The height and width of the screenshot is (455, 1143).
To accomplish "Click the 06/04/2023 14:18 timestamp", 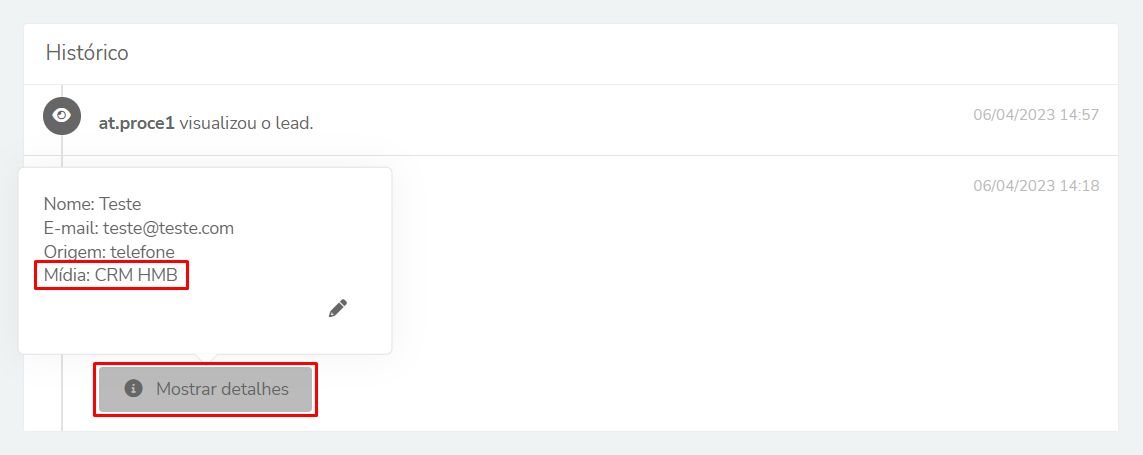I will (1036, 186).
